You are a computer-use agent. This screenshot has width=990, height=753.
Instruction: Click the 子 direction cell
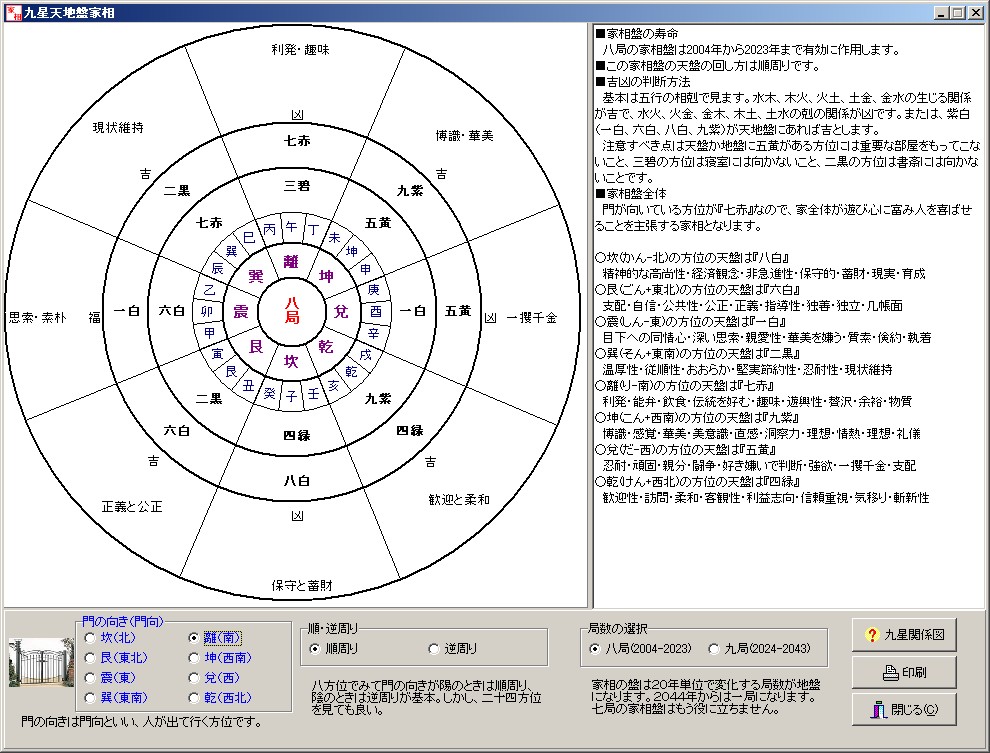coord(291,396)
